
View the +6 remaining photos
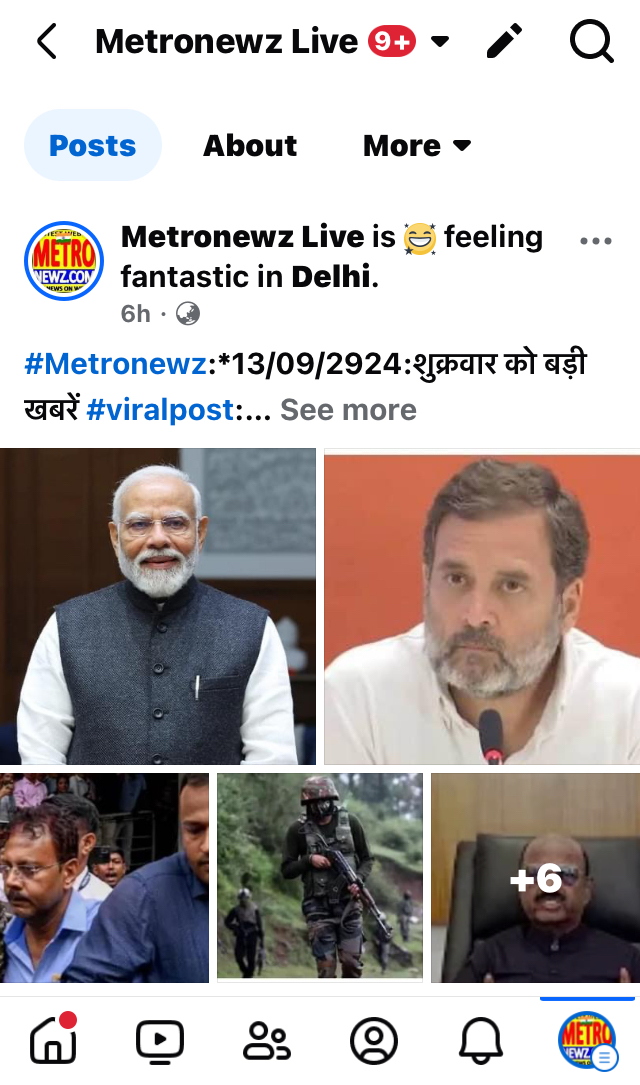(536, 877)
